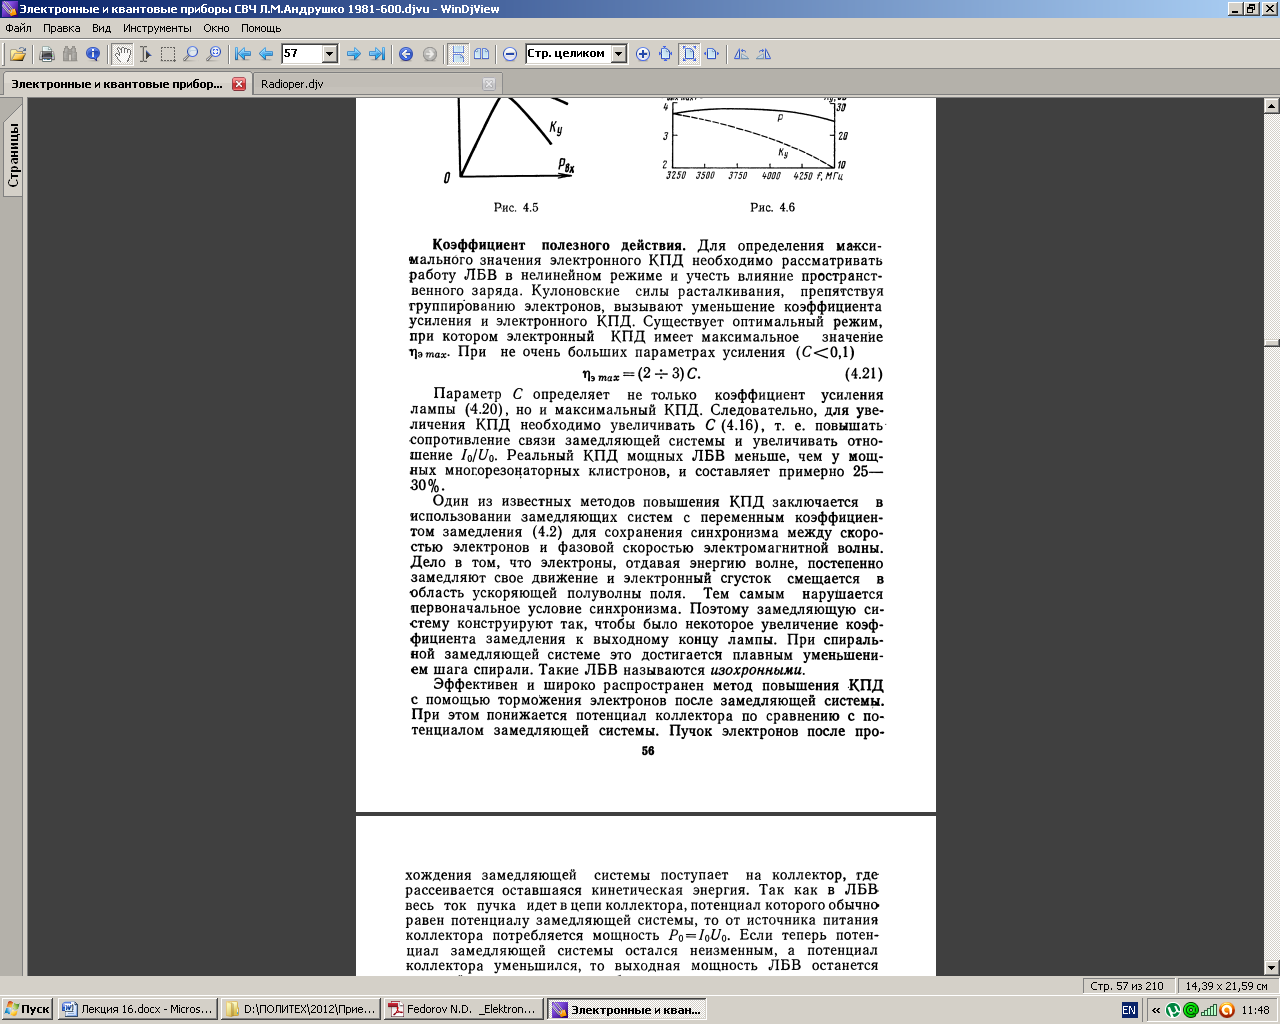The image size is (1280, 1024).
Task: Set zoom to actual size
Action: pos(666,54)
